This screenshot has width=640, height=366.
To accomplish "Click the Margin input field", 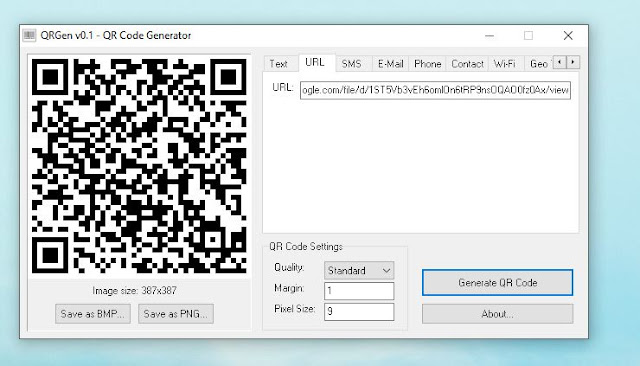I will [x=359, y=291].
